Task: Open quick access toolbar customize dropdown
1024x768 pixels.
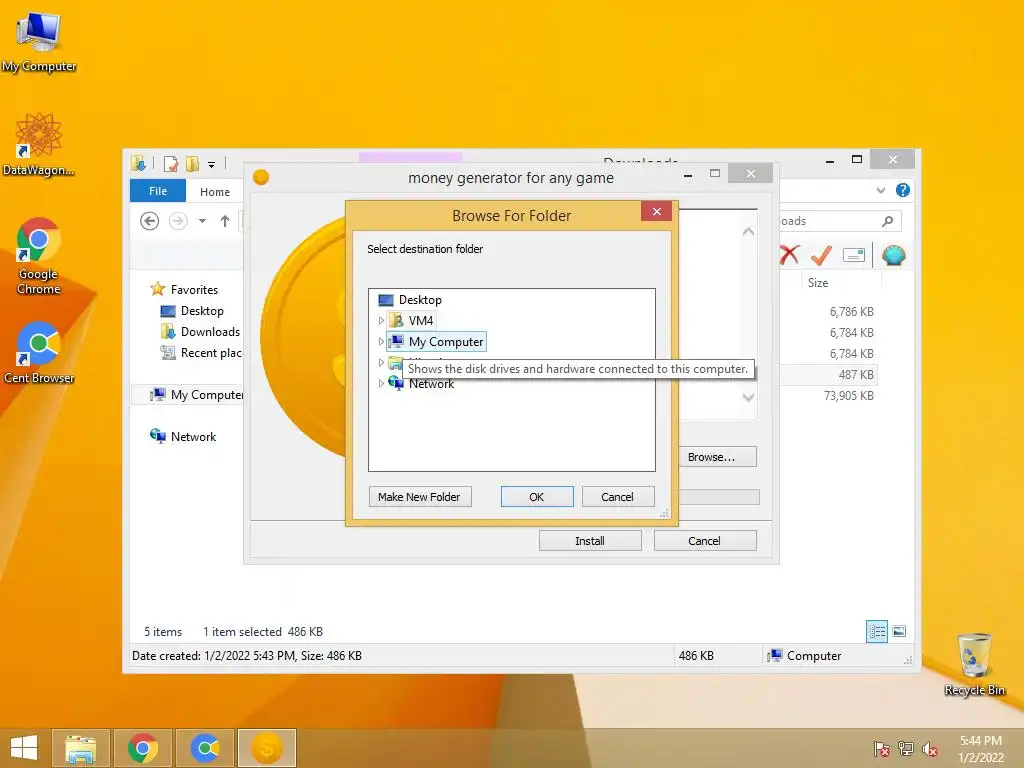Action: coord(212,165)
